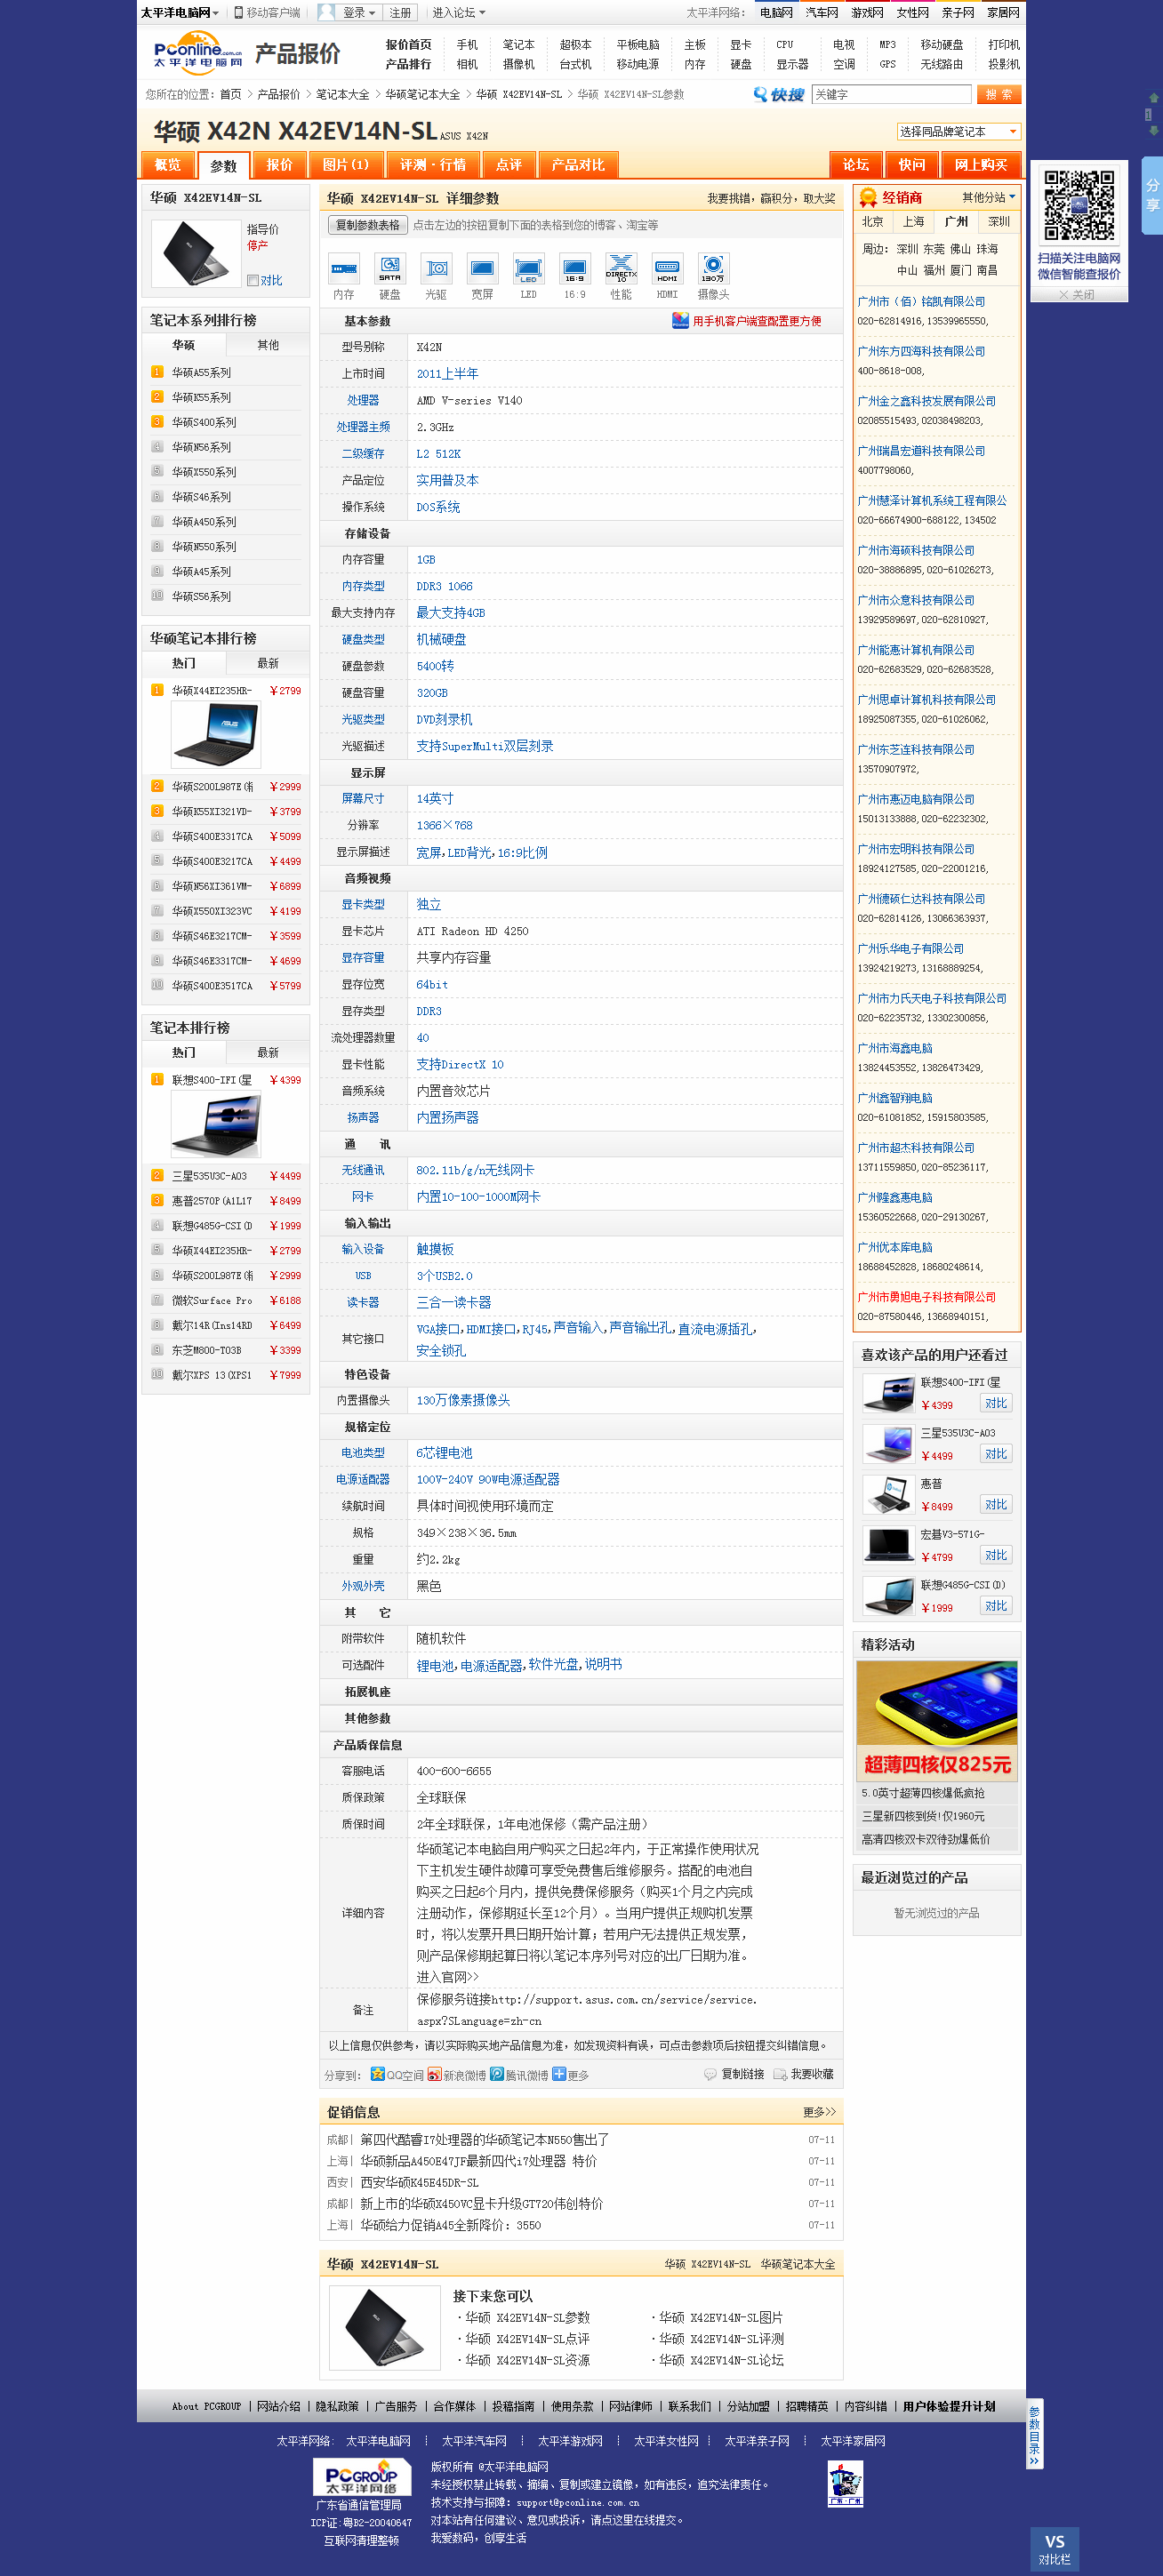The height and width of the screenshot is (2576, 1163).
Task: Click the 关键字 search input
Action: coord(891,94)
